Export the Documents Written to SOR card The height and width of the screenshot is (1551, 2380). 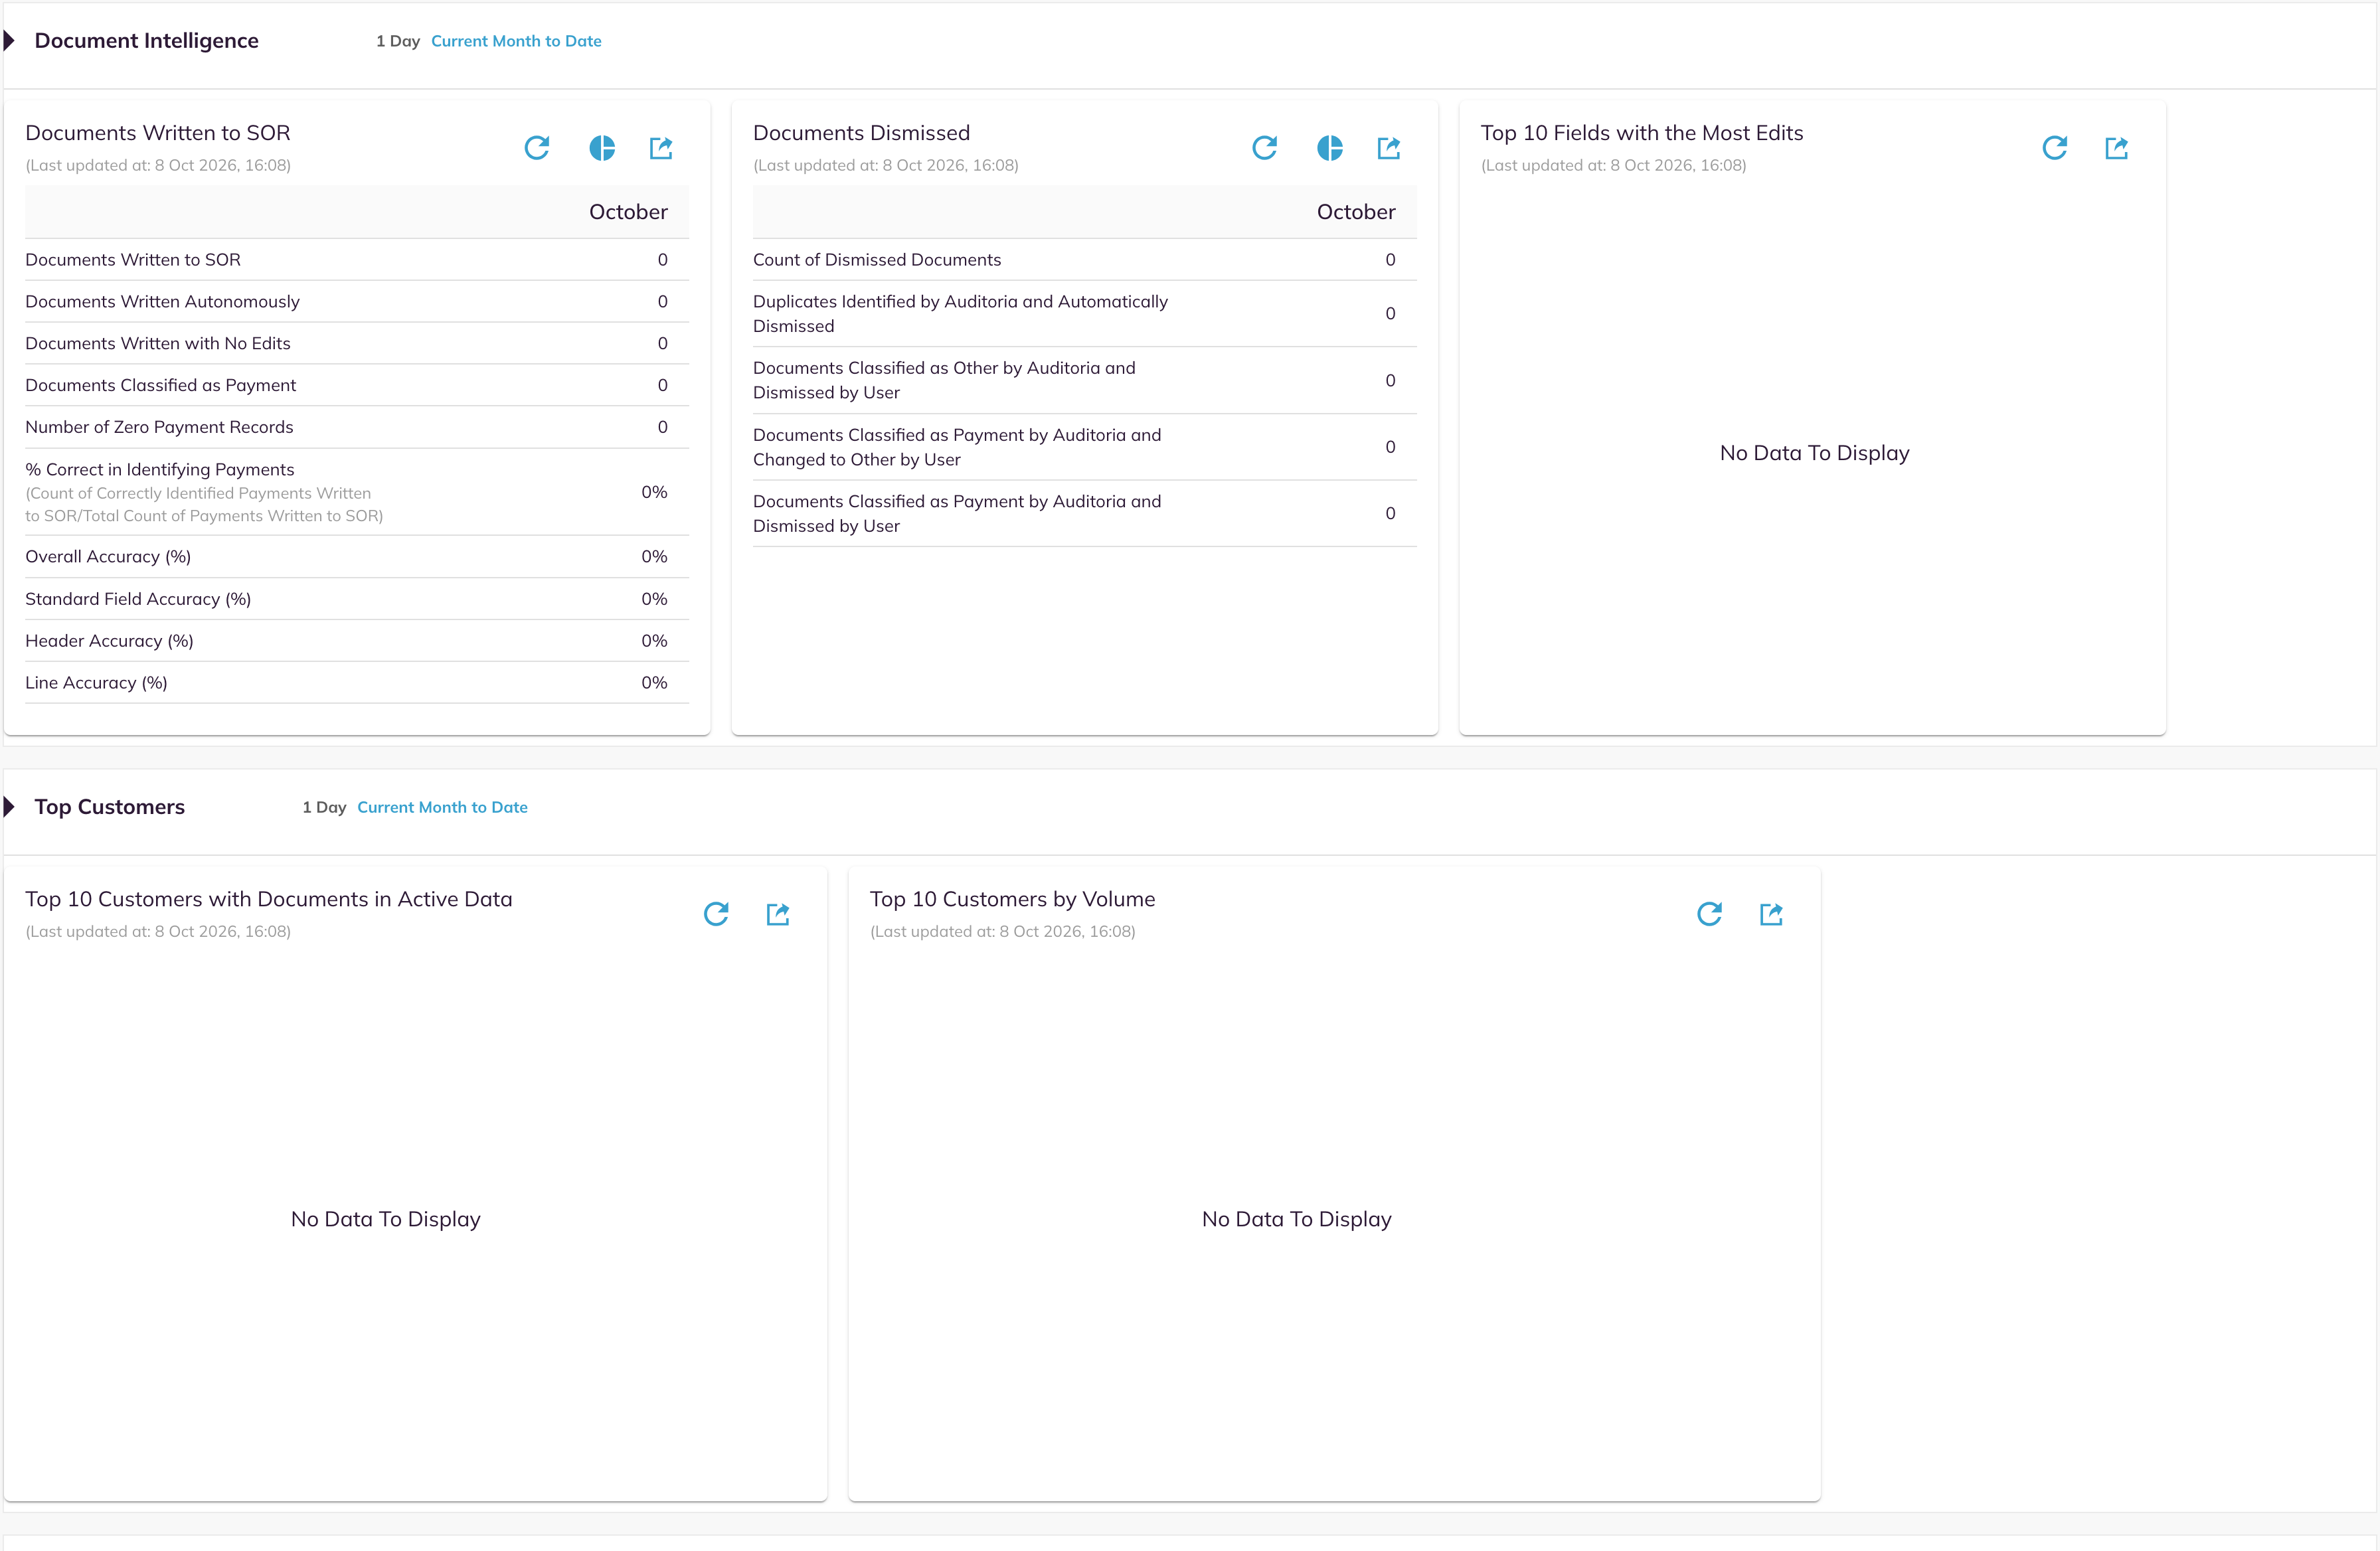coord(661,148)
